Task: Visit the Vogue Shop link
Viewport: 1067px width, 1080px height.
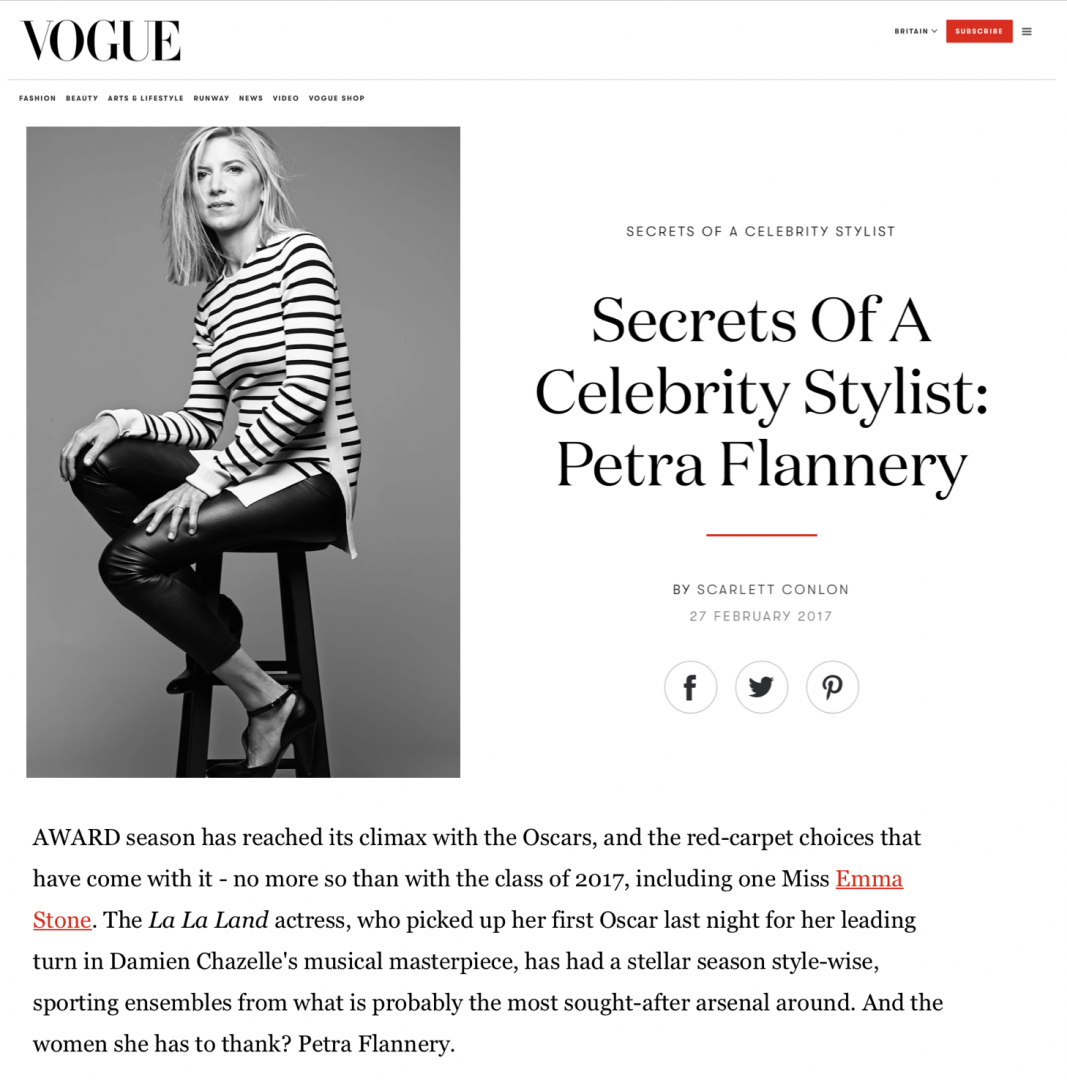Action: tap(336, 98)
